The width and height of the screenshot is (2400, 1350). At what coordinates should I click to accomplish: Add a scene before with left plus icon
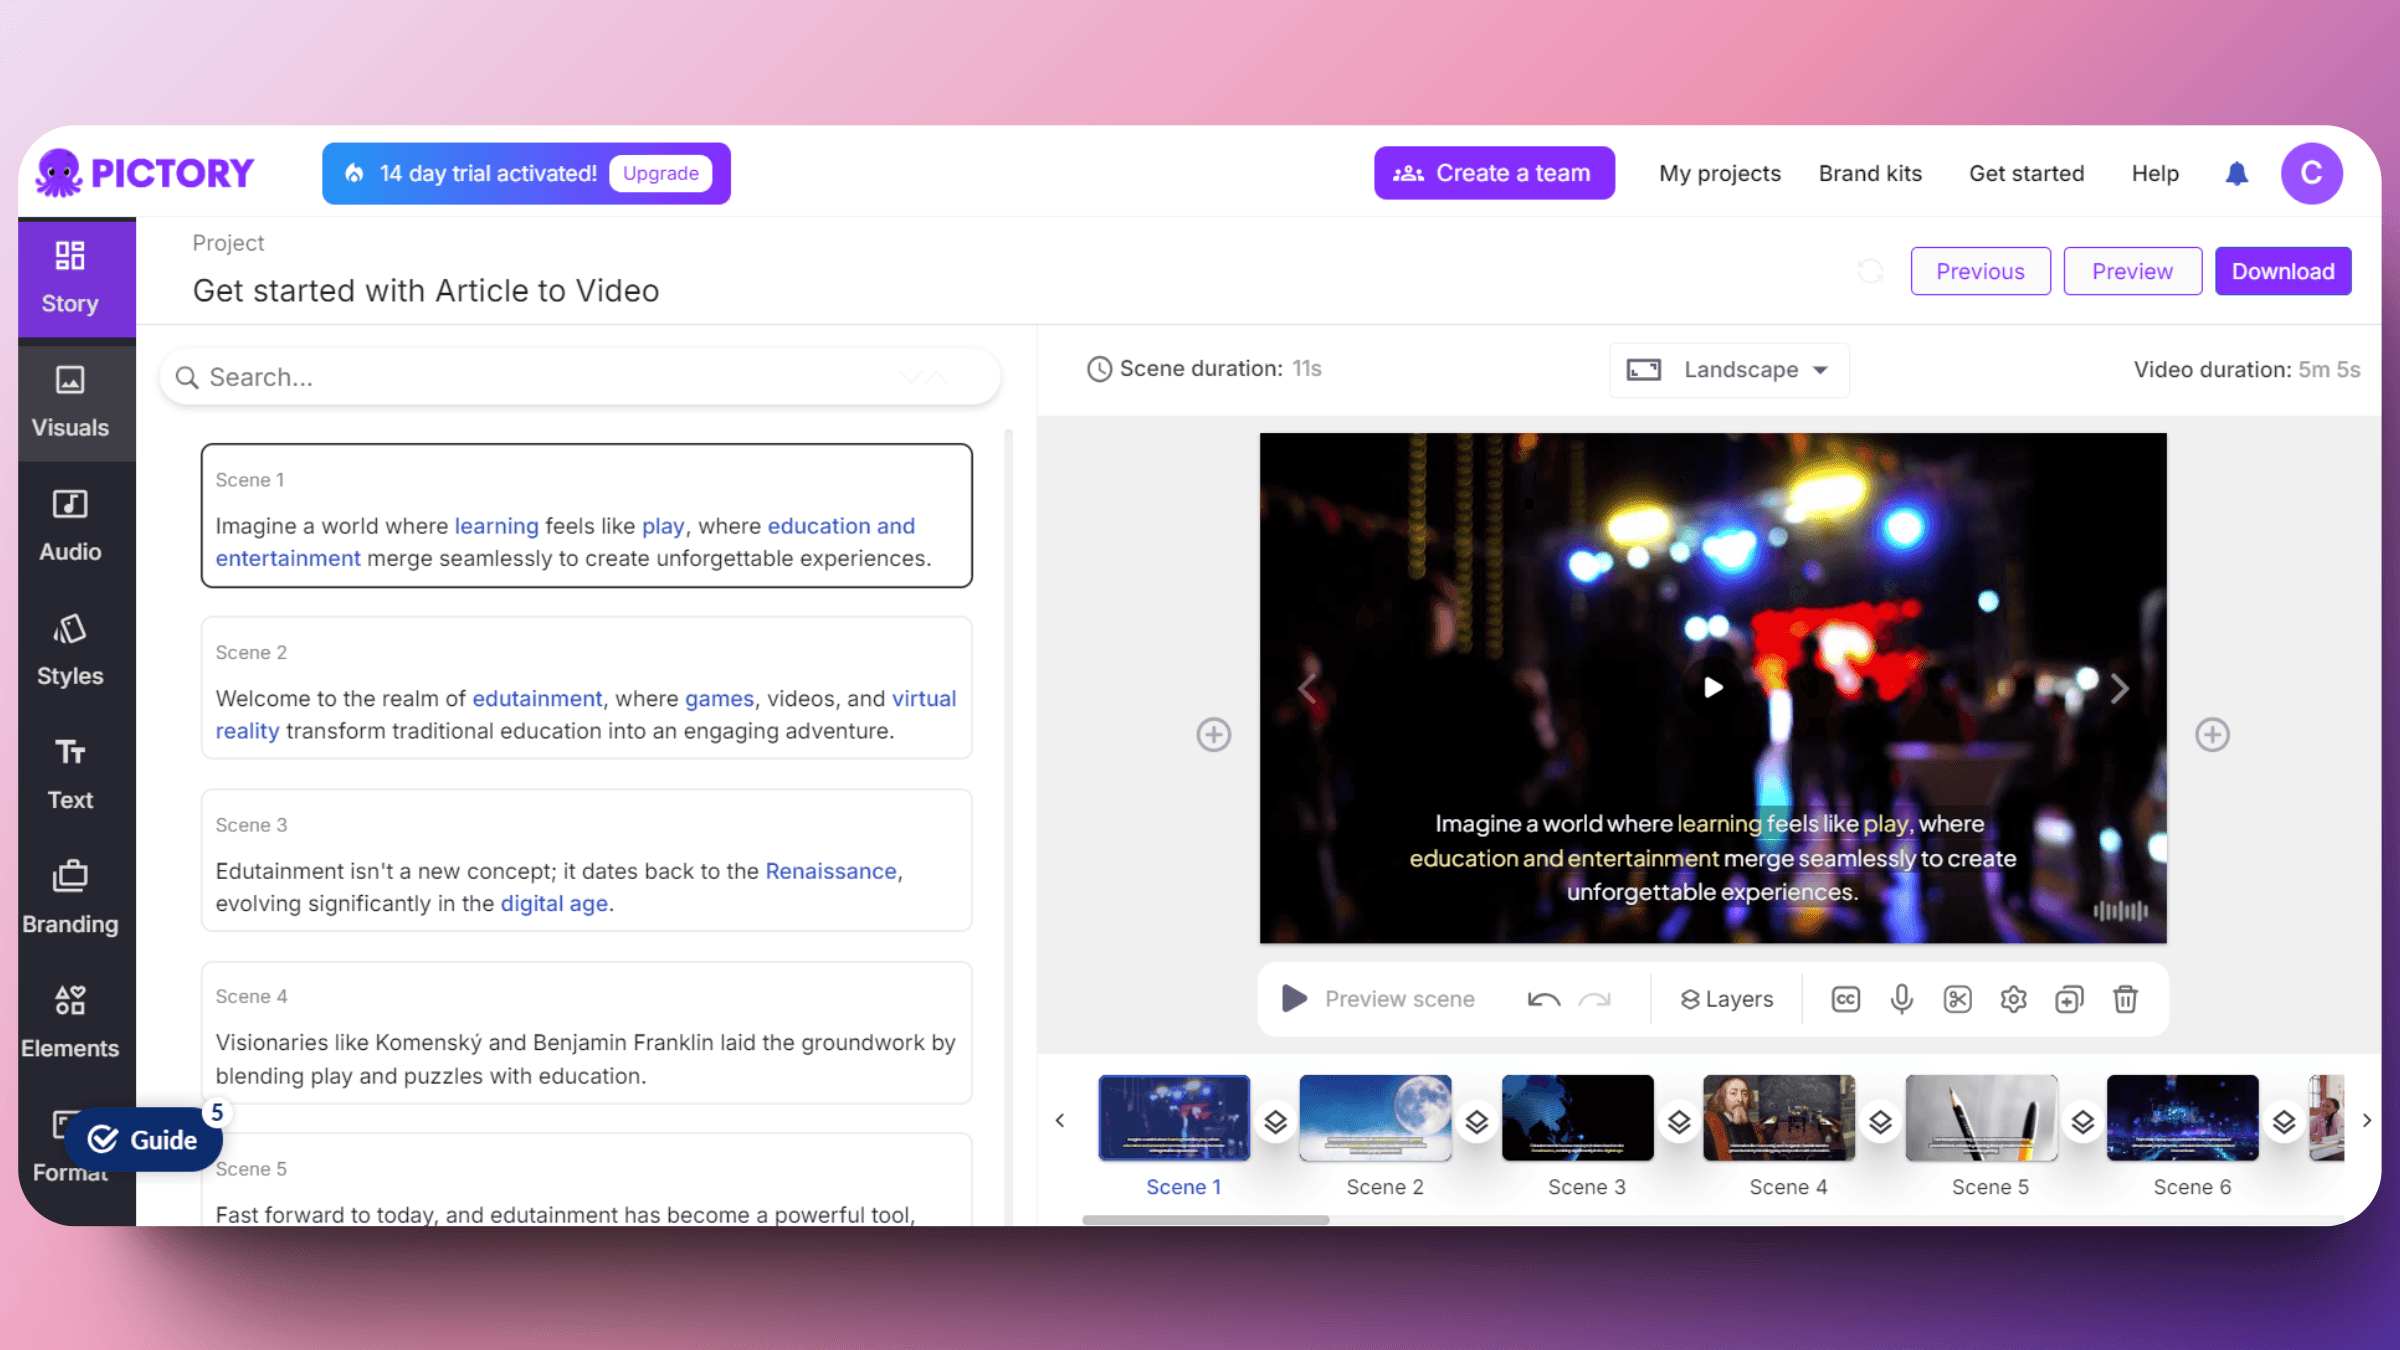tap(1213, 735)
